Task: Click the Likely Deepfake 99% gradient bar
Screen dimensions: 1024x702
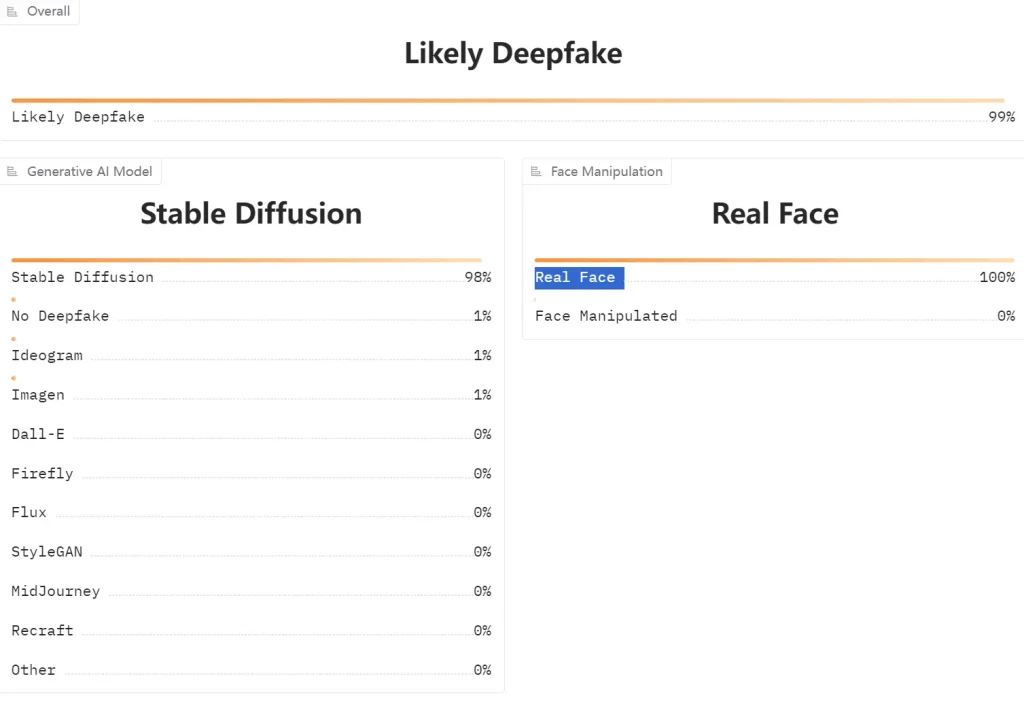Action: point(512,100)
